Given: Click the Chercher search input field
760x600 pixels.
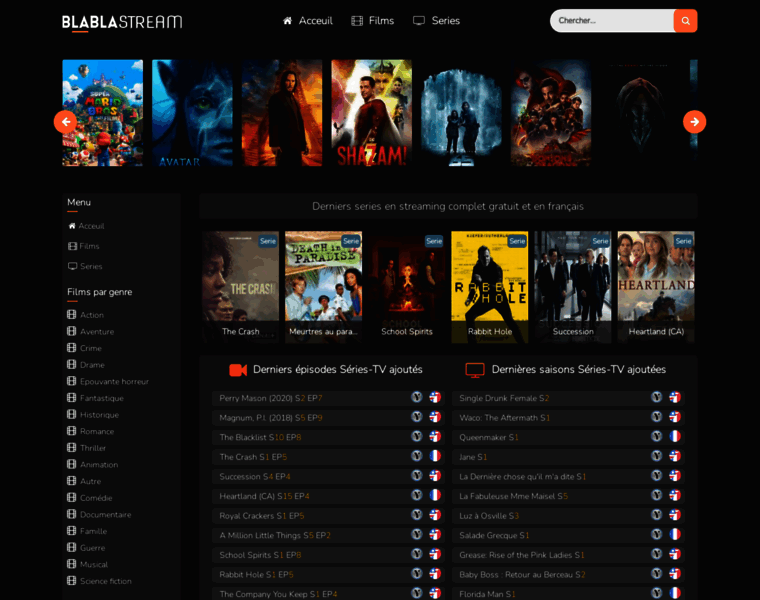Looking at the screenshot, I should [612, 21].
